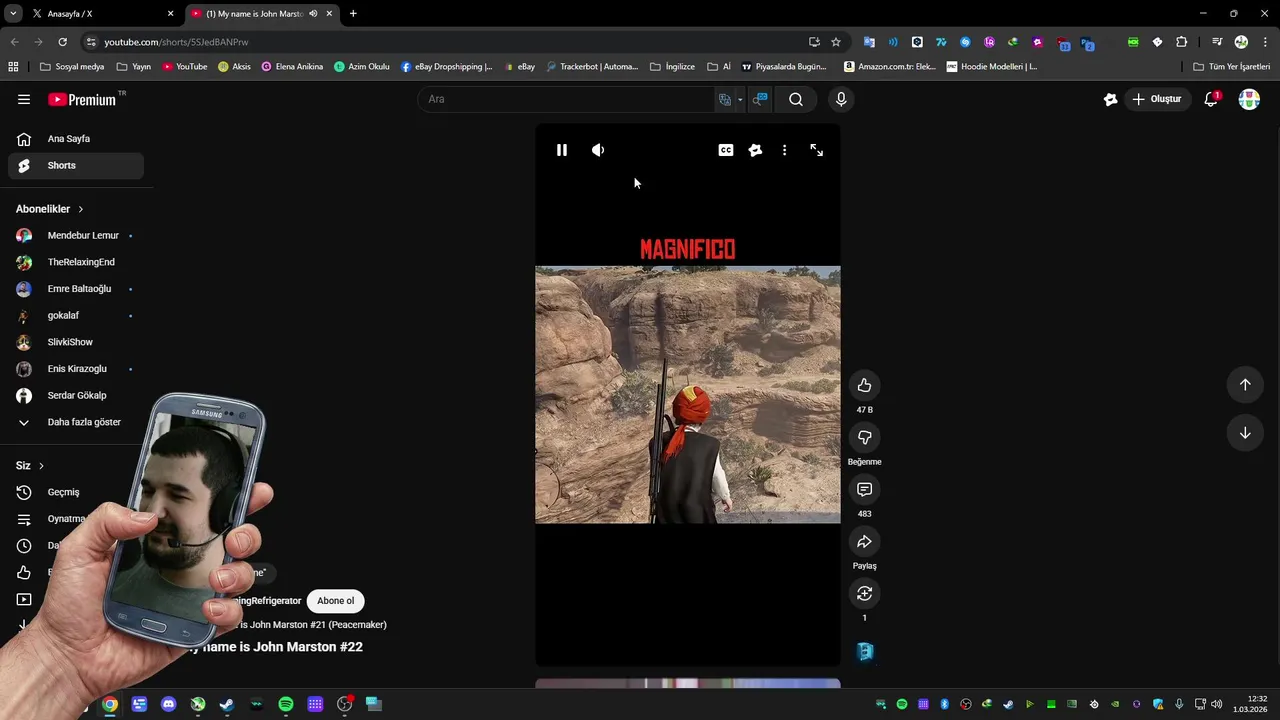Viewport: 1280px width, 720px height.
Task: Start voice search with microphone icon
Action: tap(841, 99)
